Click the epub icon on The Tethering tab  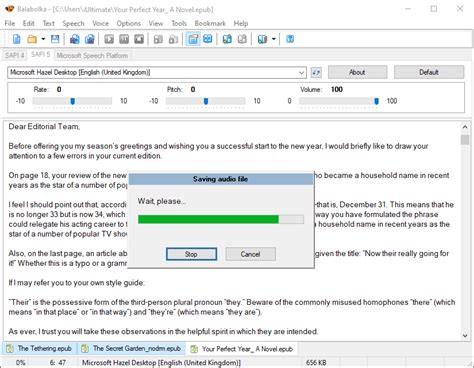pos(10,349)
